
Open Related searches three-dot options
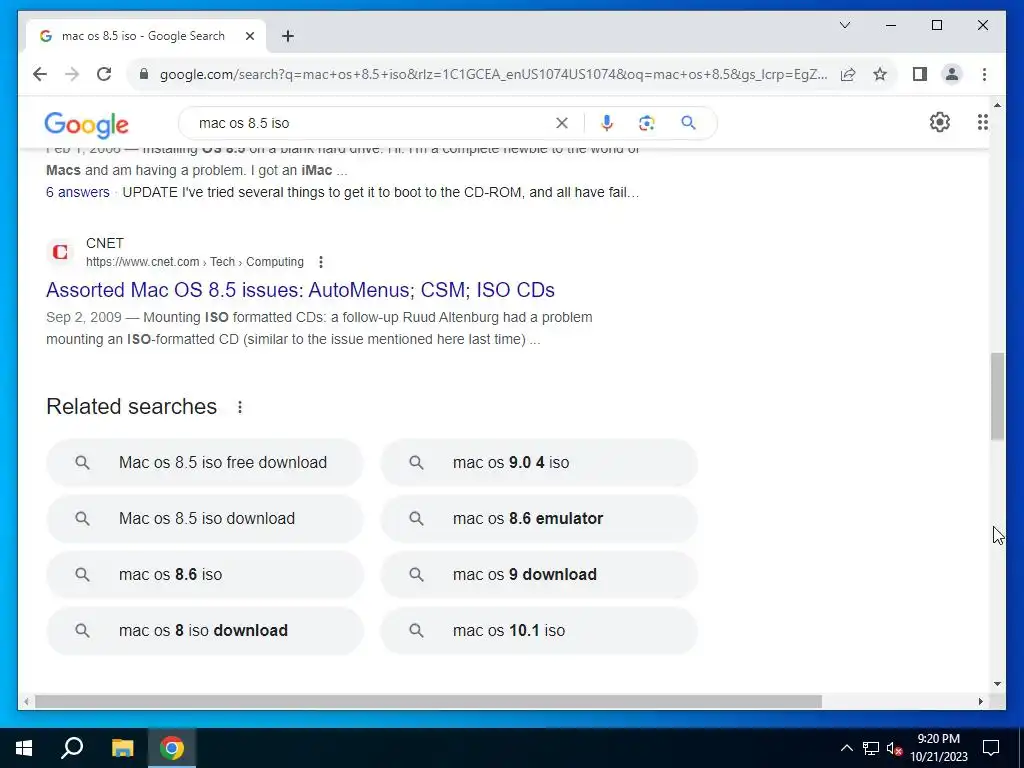(240, 407)
